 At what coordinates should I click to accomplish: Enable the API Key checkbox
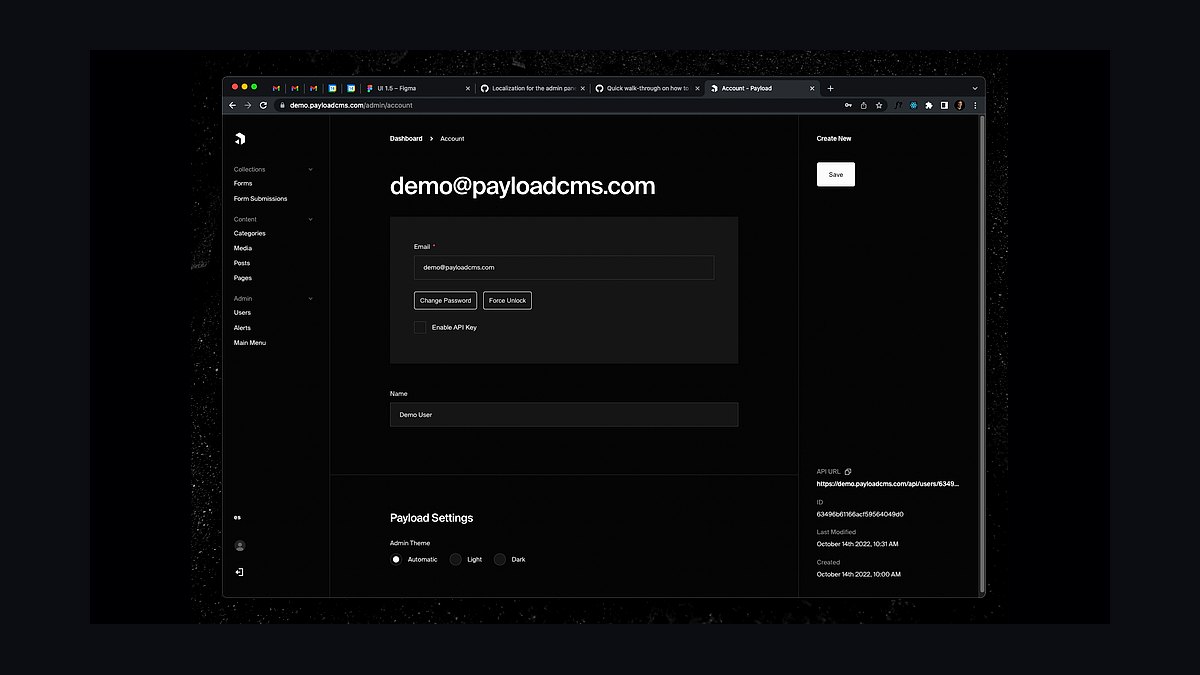420,327
